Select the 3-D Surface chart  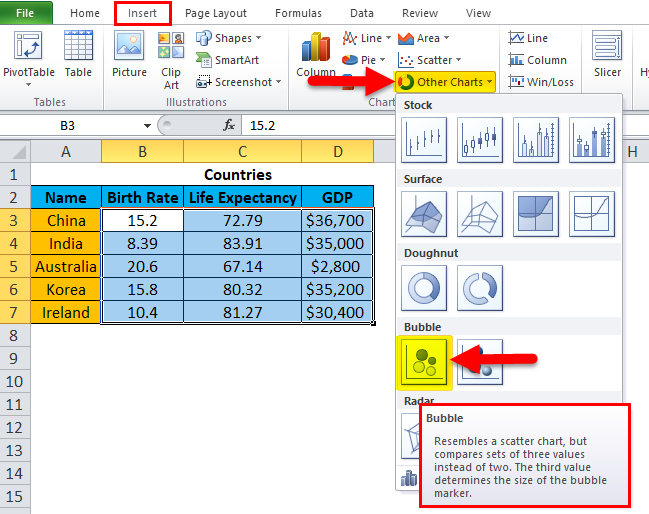click(x=424, y=214)
